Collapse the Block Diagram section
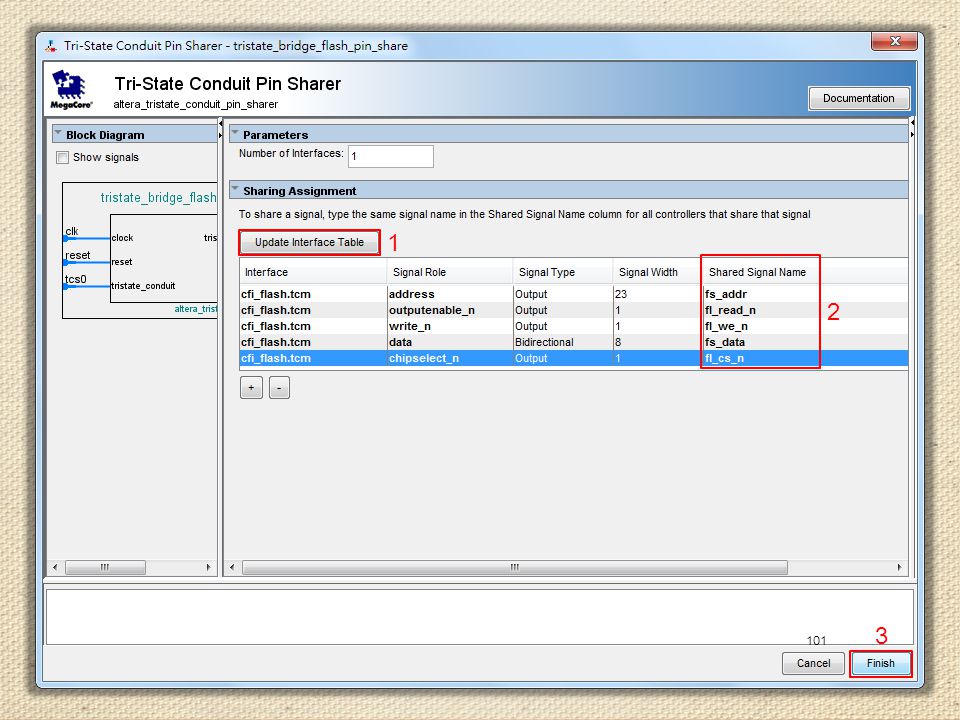 click(58, 133)
